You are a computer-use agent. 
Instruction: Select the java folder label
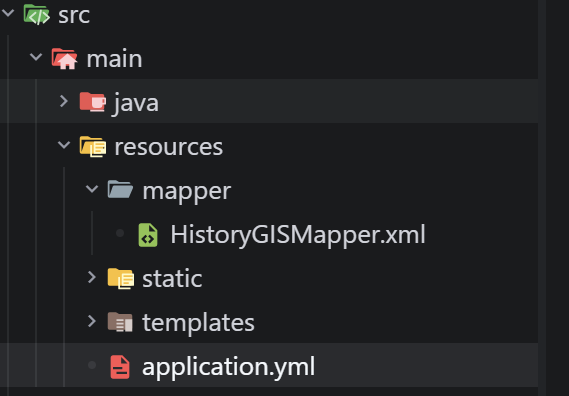(x=136, y=104)
